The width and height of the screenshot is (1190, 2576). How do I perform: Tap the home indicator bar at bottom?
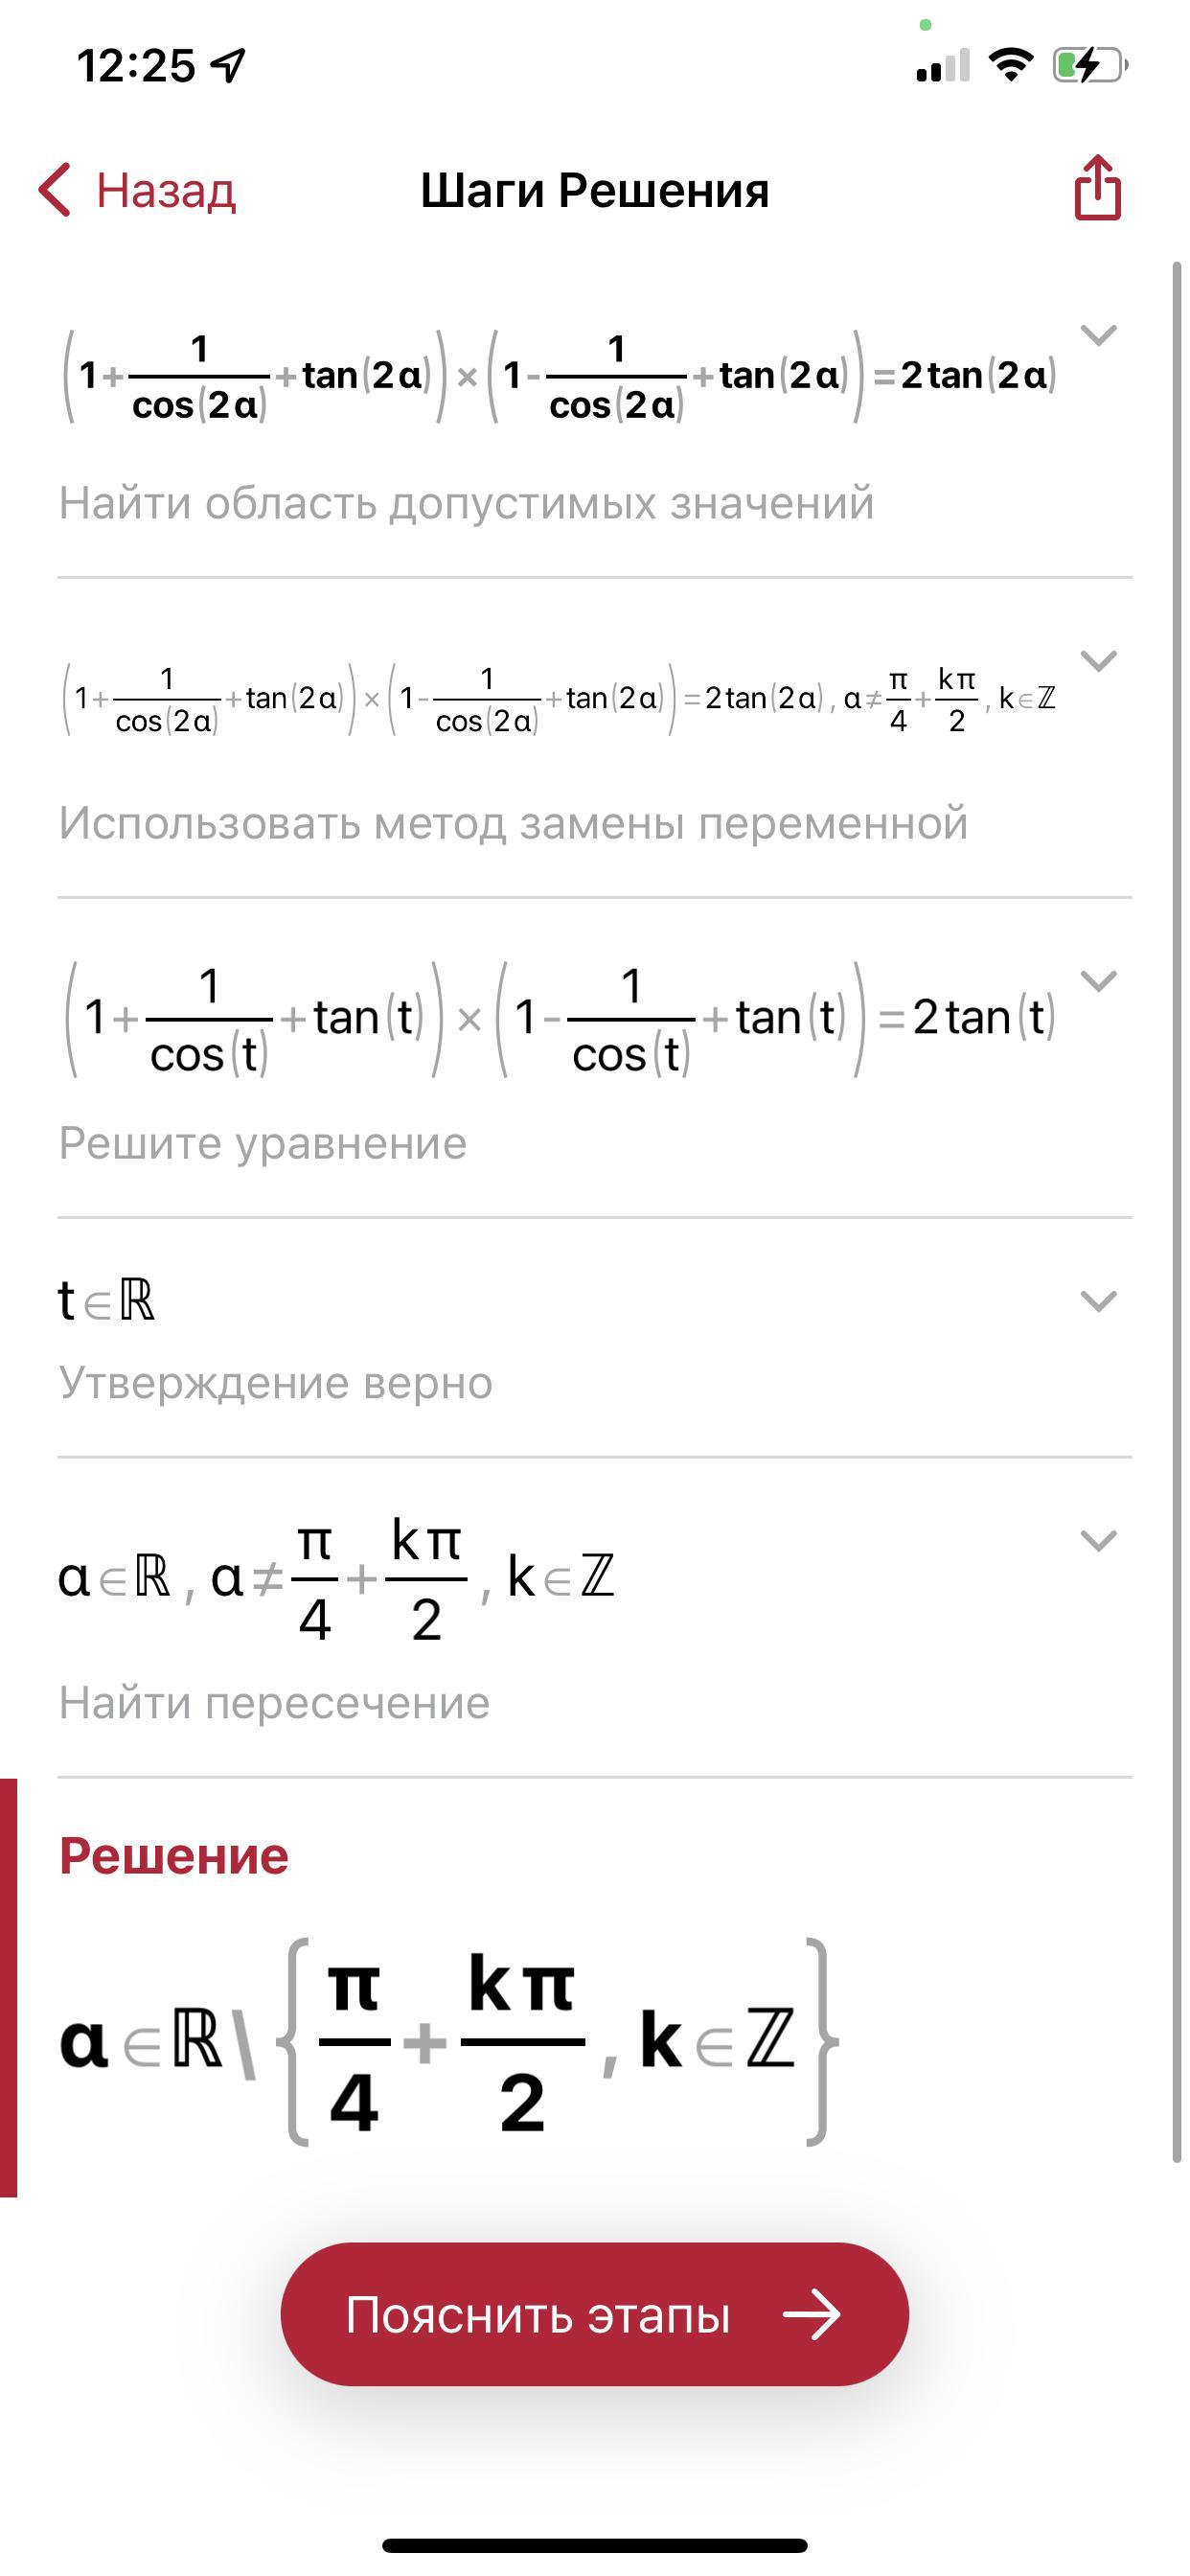(x=595, y=2545)
